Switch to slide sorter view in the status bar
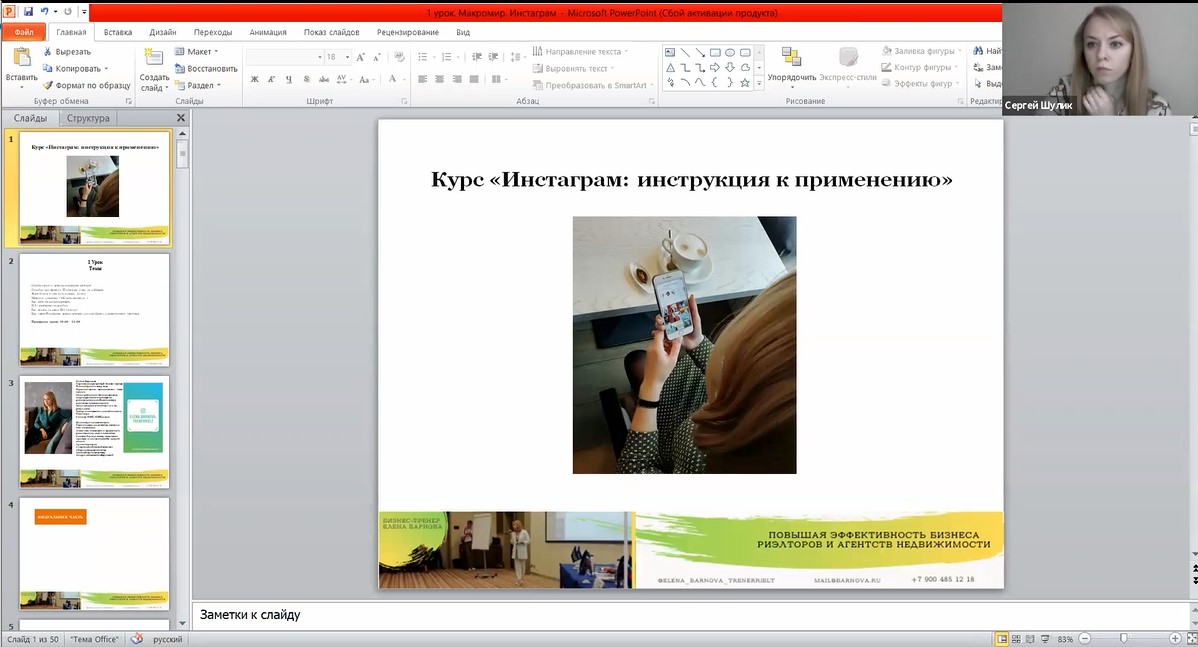 tap(1016, 639)
